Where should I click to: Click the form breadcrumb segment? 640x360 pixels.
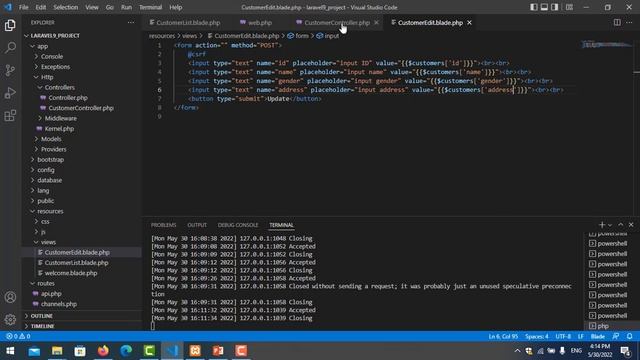(302, 36)
